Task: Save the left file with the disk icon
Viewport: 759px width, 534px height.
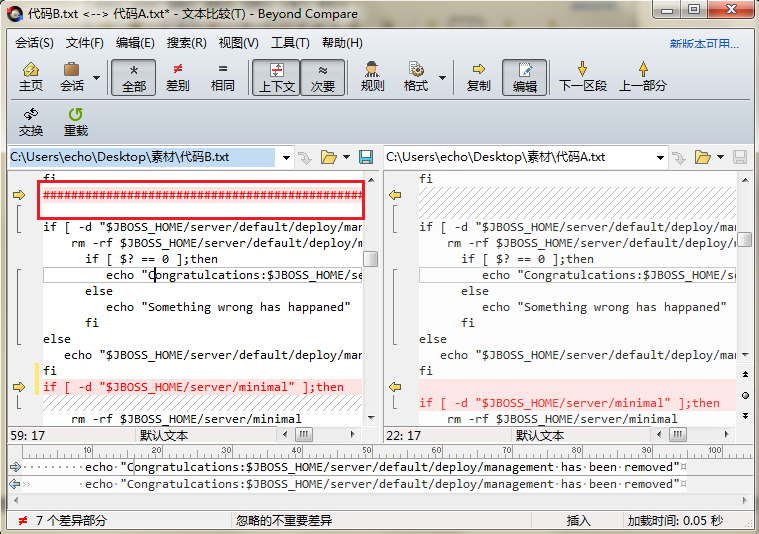Action: point(366,157)
